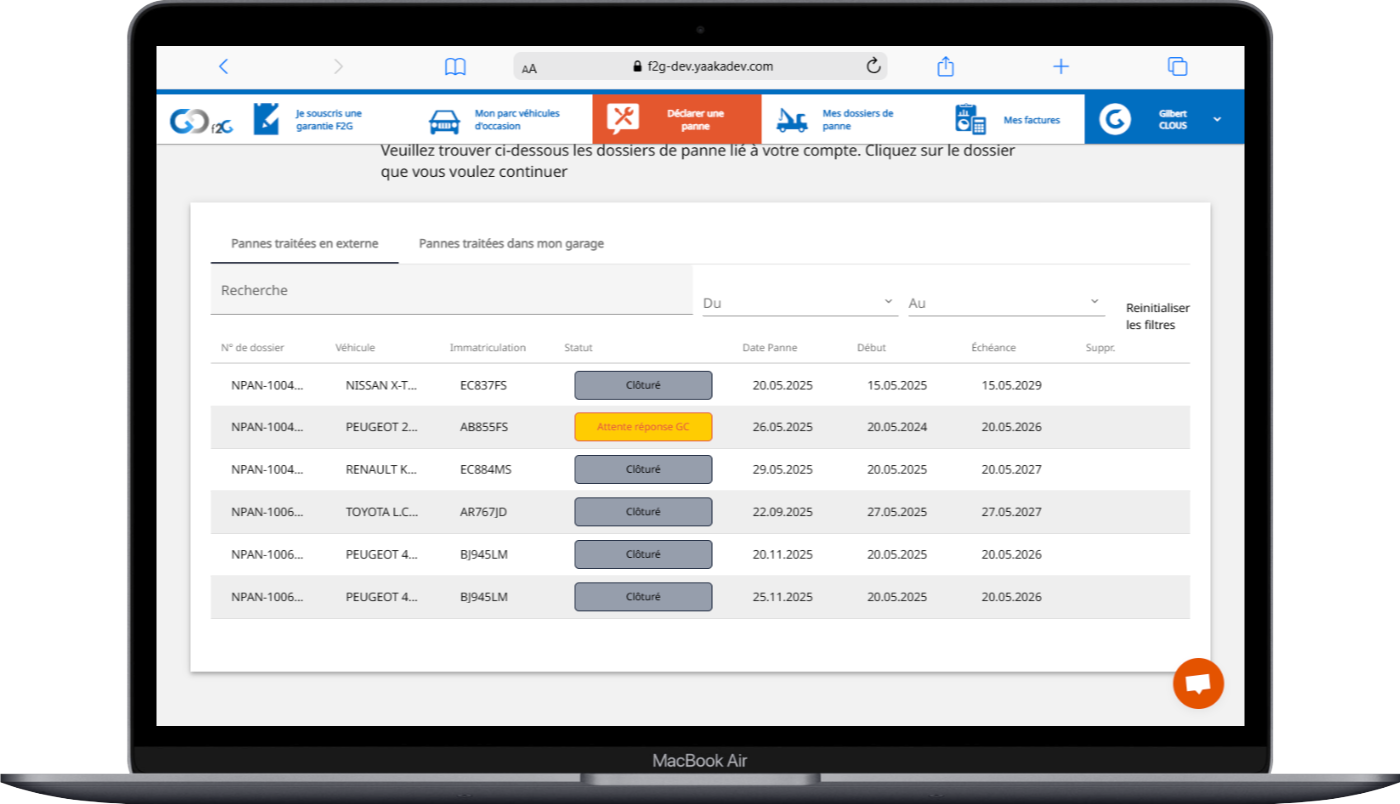Show the Safari tab overview icon
The image size is (1400, 804).
click(x=1177, y=67)
